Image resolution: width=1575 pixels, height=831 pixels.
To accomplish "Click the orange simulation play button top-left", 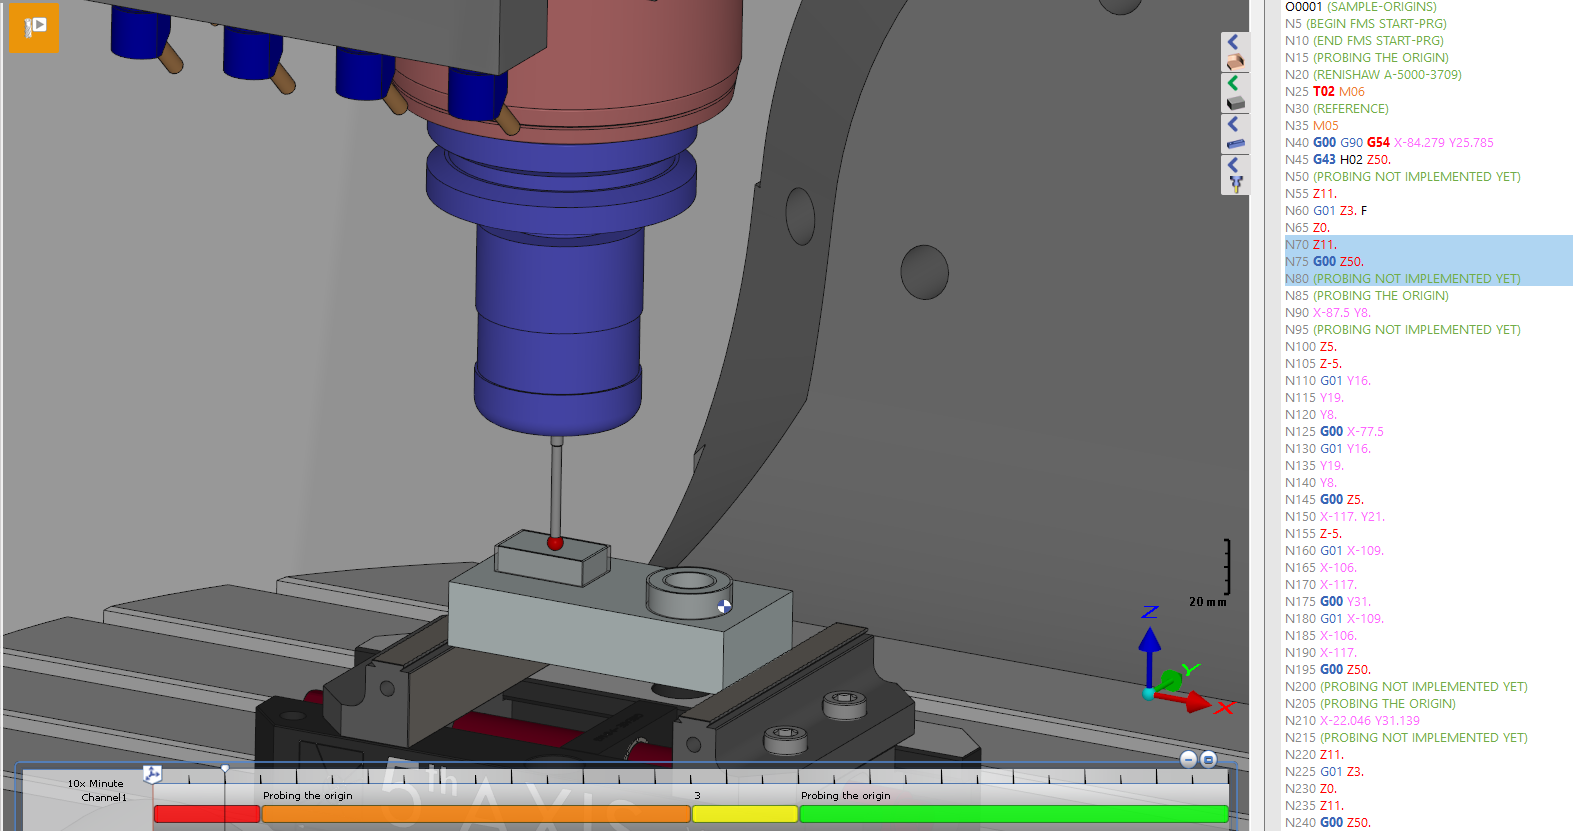I will point(35,27).
